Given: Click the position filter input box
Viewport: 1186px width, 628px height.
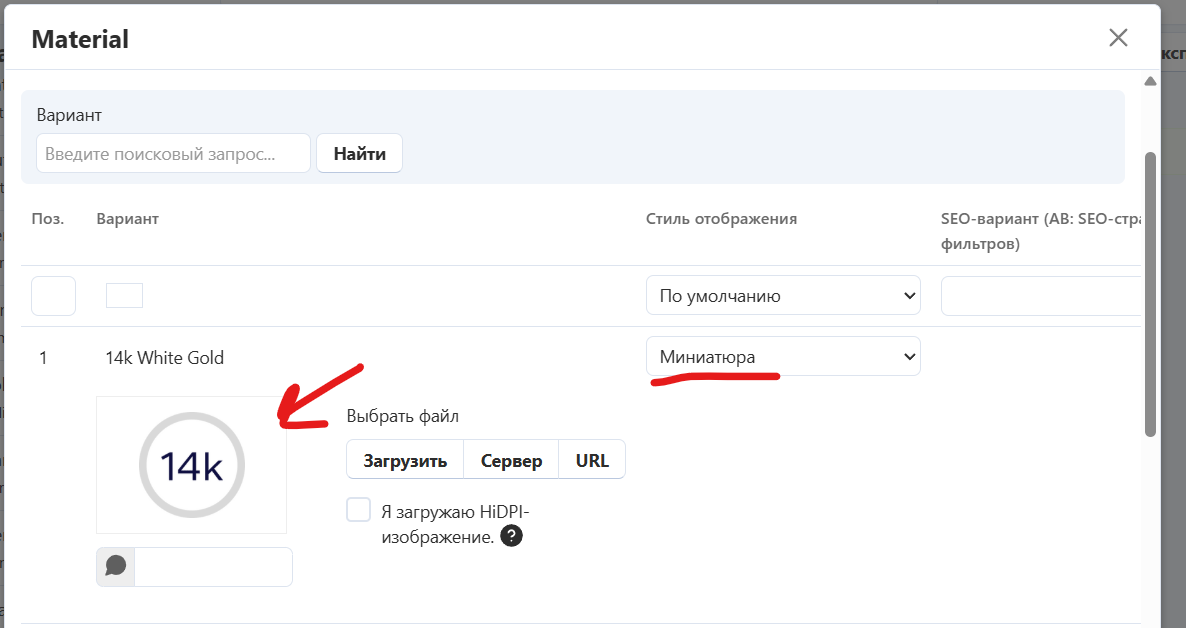Looking at the screenshot, I should click(x=54, y=296).
